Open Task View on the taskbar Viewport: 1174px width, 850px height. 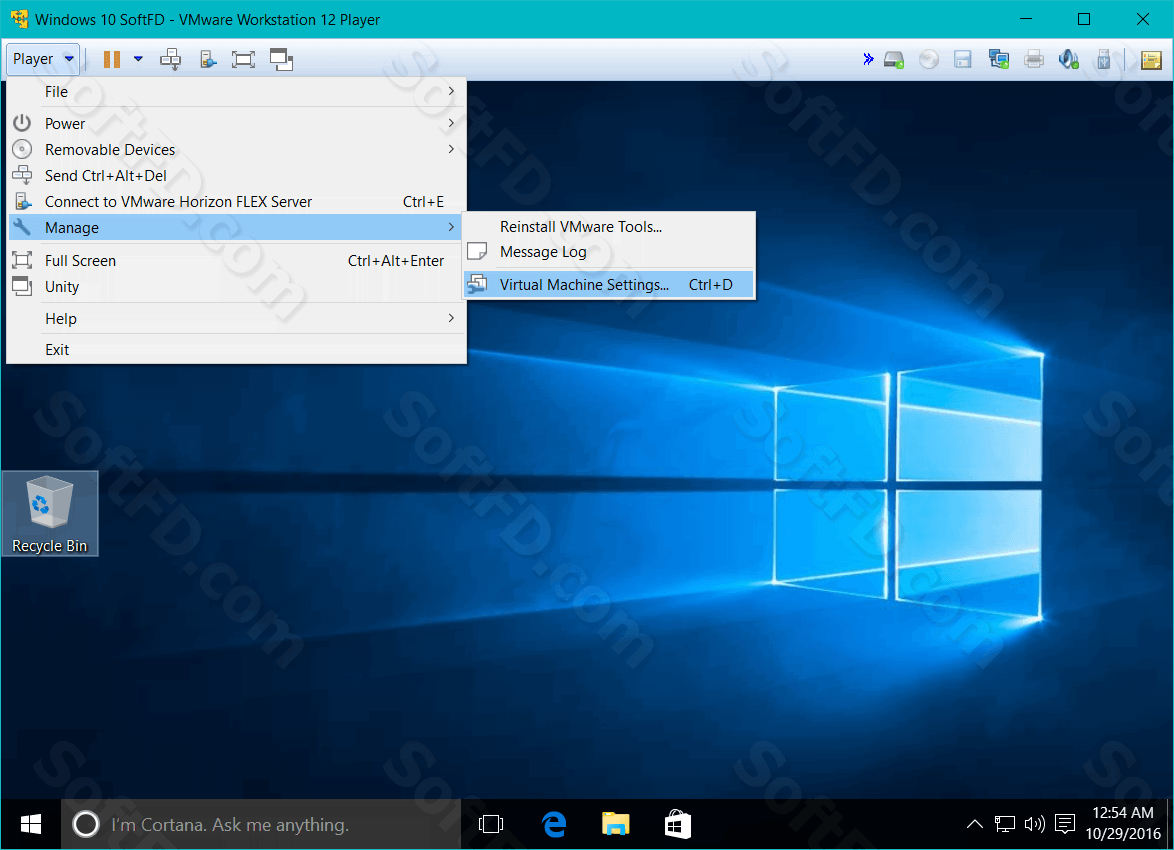pyautogui.click(x=491, y=825)
